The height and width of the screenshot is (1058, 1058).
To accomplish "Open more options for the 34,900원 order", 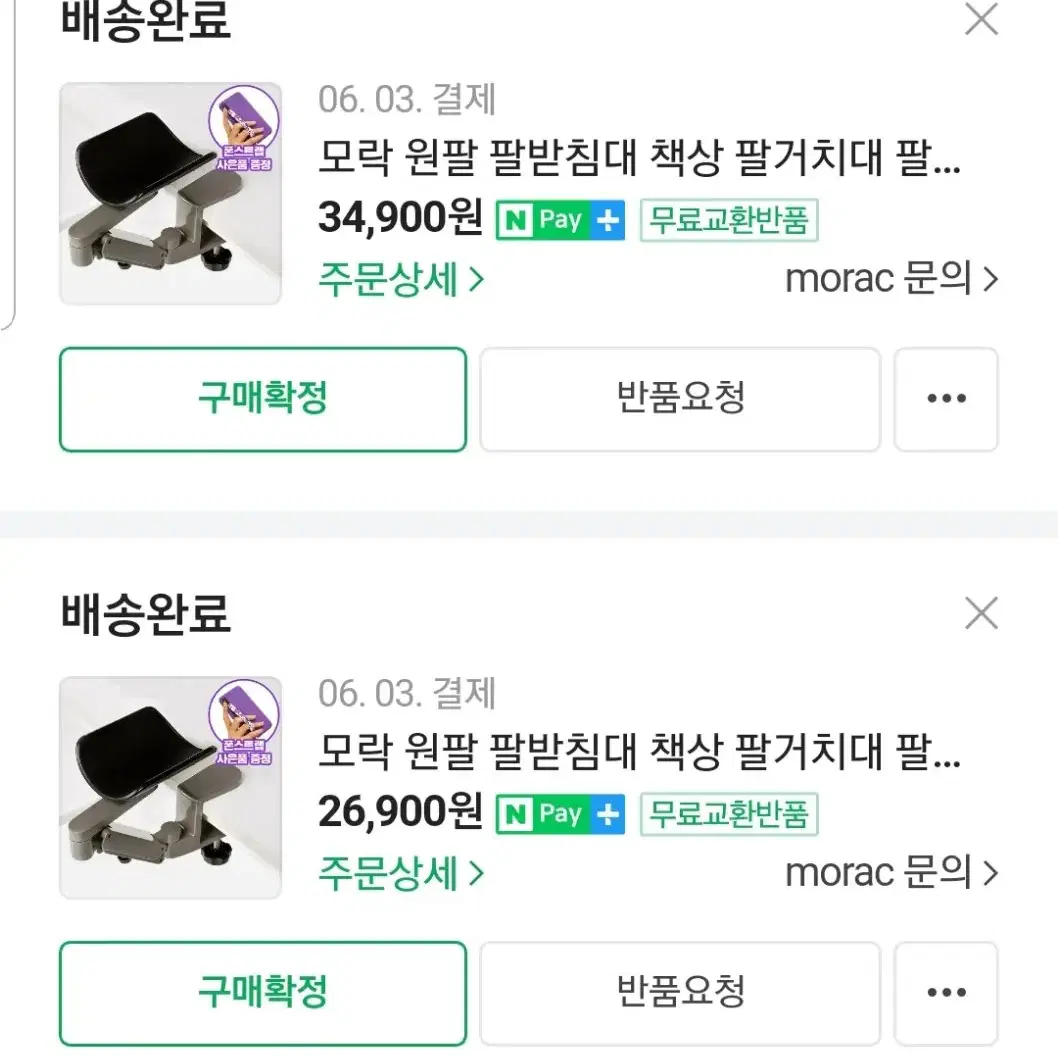I will [946, 399].
